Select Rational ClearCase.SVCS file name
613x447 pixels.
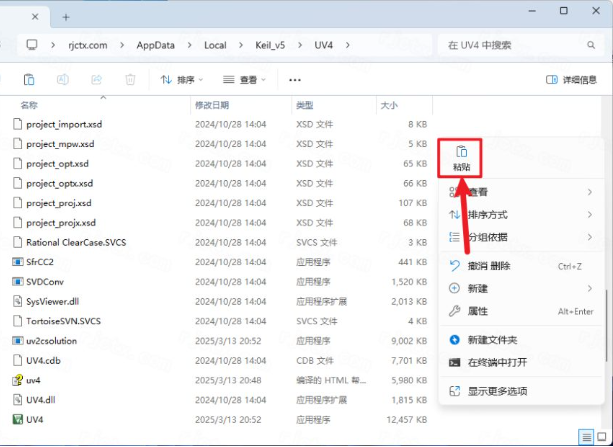(x=76, y=242)
